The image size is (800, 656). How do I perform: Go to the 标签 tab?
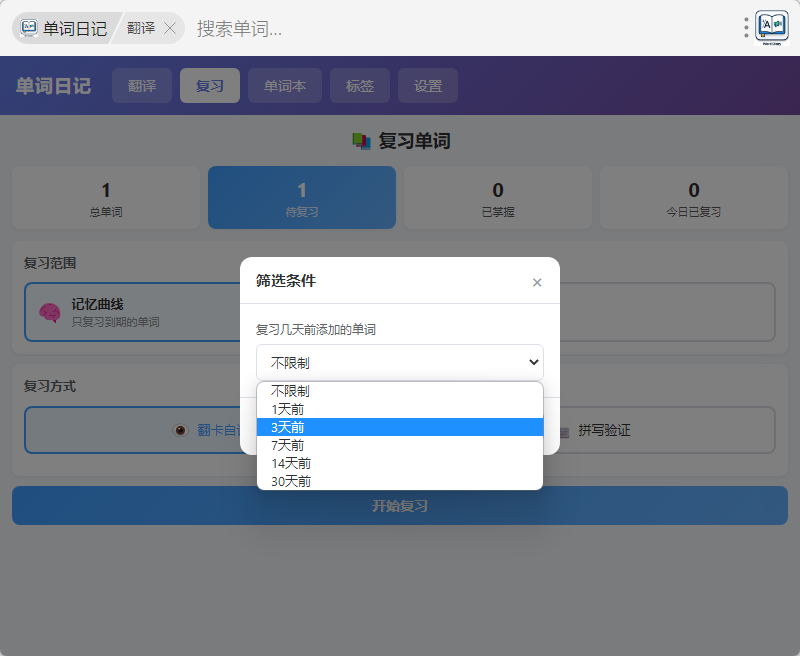tap(360, 86)
